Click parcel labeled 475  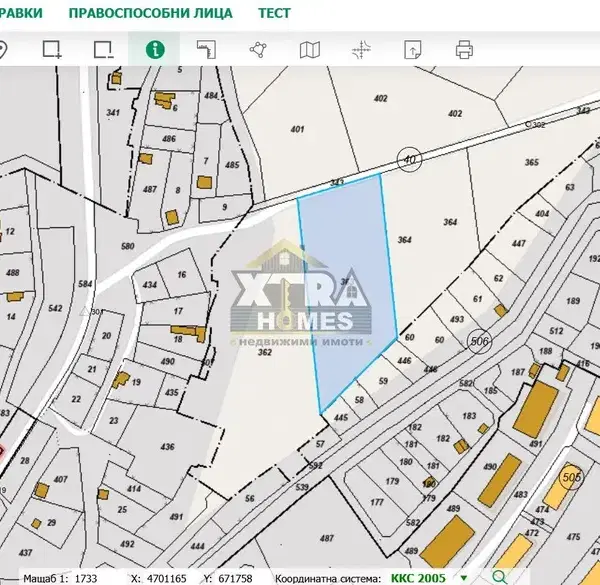573,537
